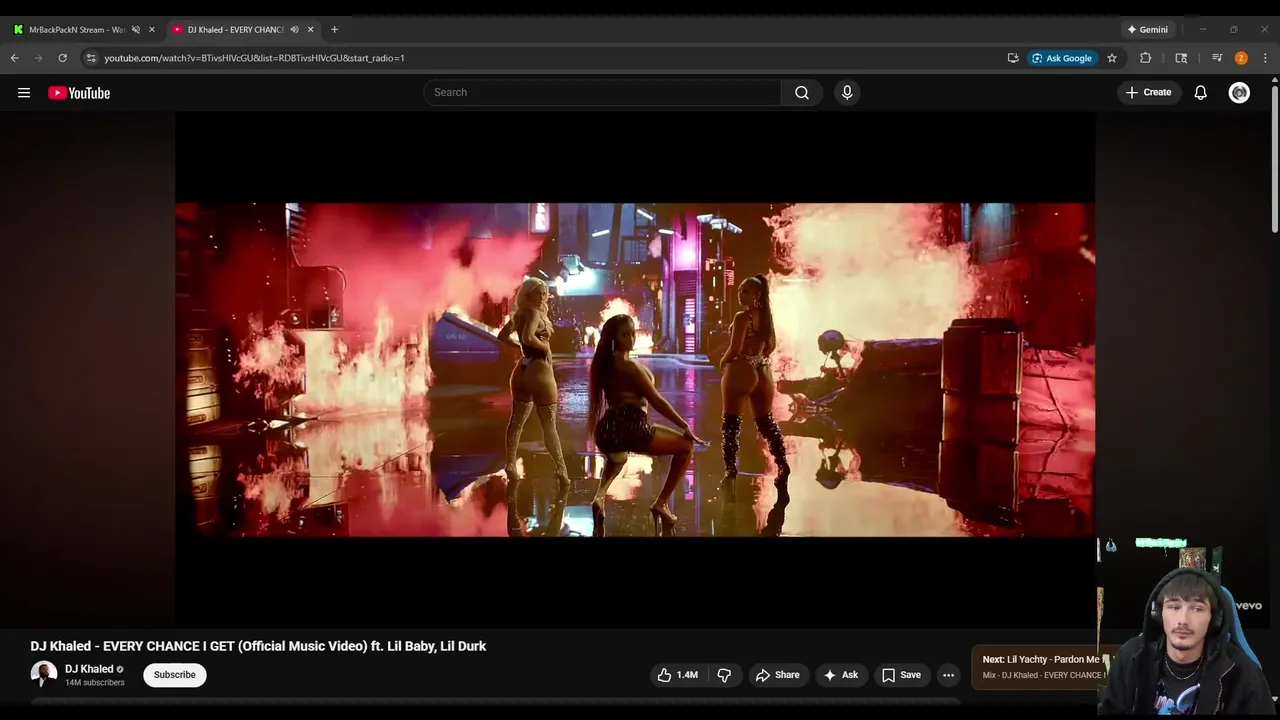Viewport: 1280px width, 720px height.
Task: Start voice search with microphone icon
Action: [847, 92]
